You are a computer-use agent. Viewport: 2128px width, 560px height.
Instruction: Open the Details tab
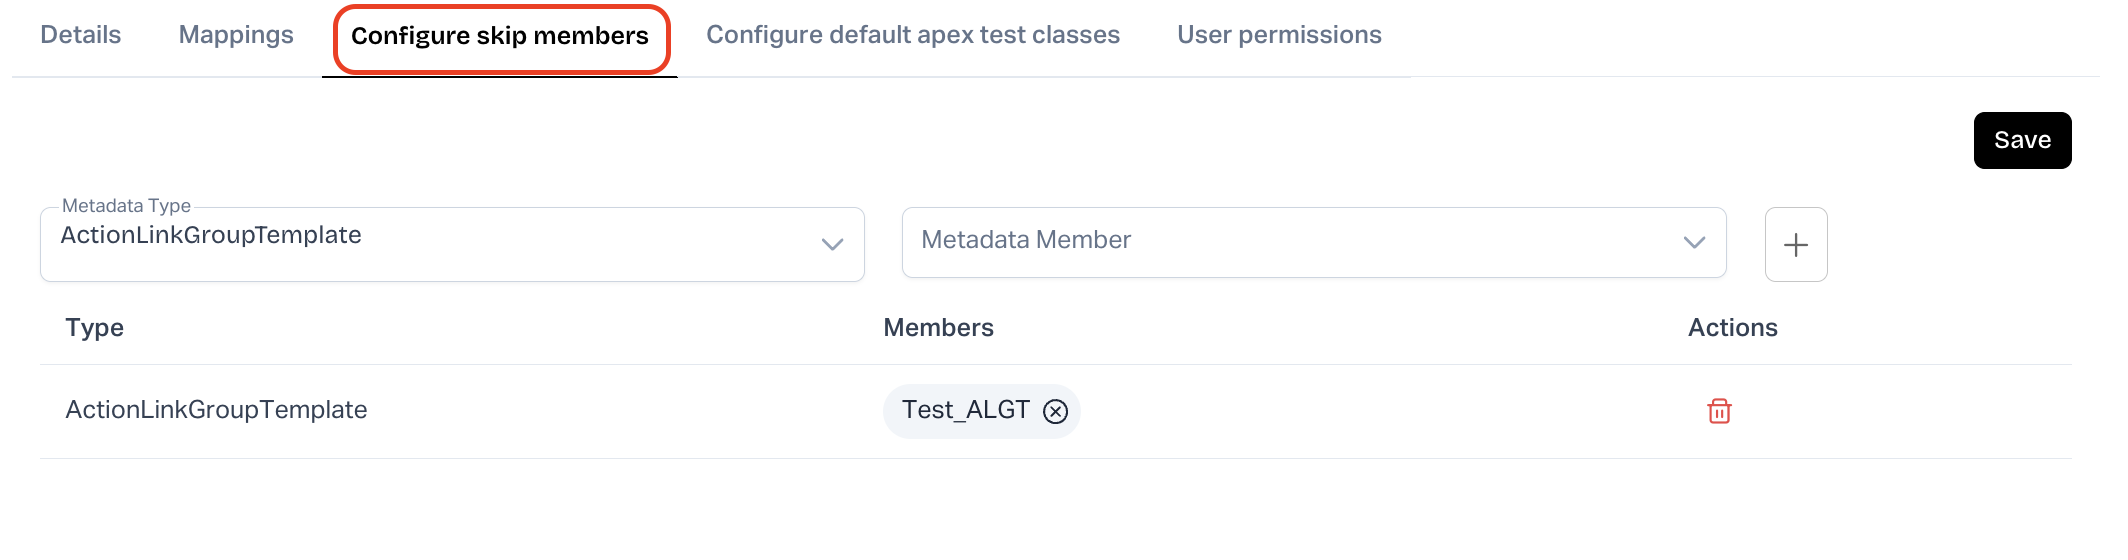coord(81,35)
